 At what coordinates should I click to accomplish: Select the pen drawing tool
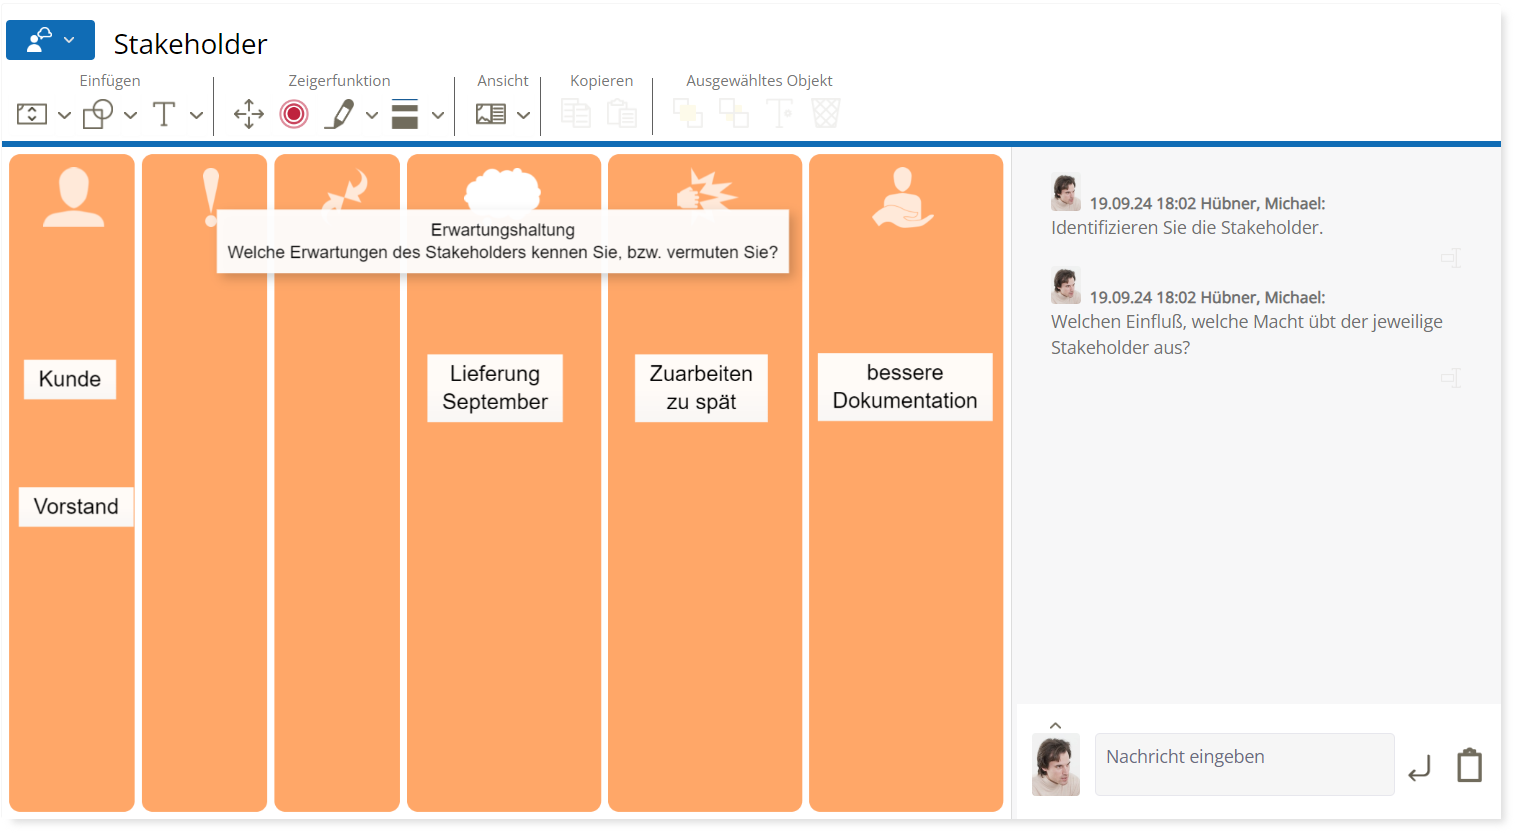tap(340, 114)
